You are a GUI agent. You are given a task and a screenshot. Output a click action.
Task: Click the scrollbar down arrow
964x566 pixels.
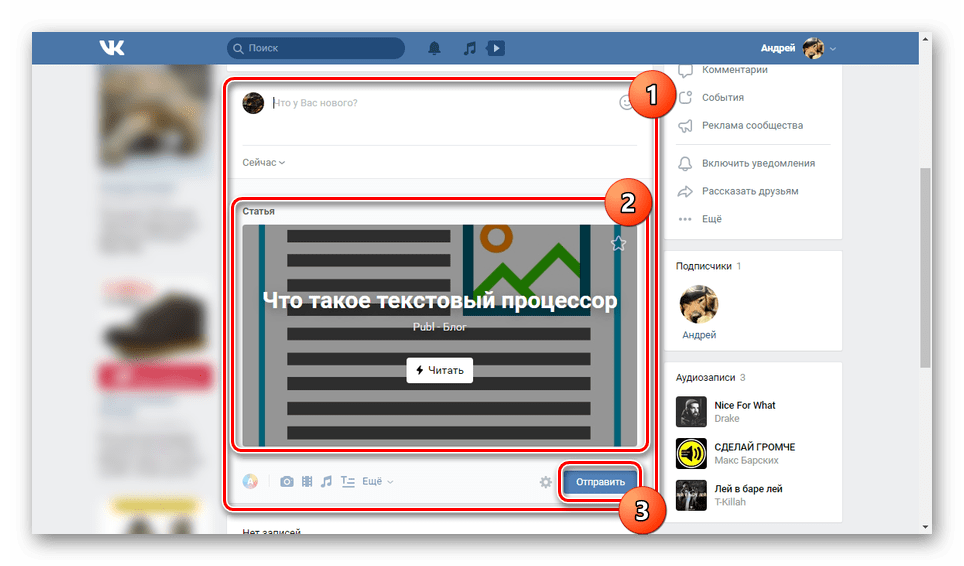tap(925, 527)
